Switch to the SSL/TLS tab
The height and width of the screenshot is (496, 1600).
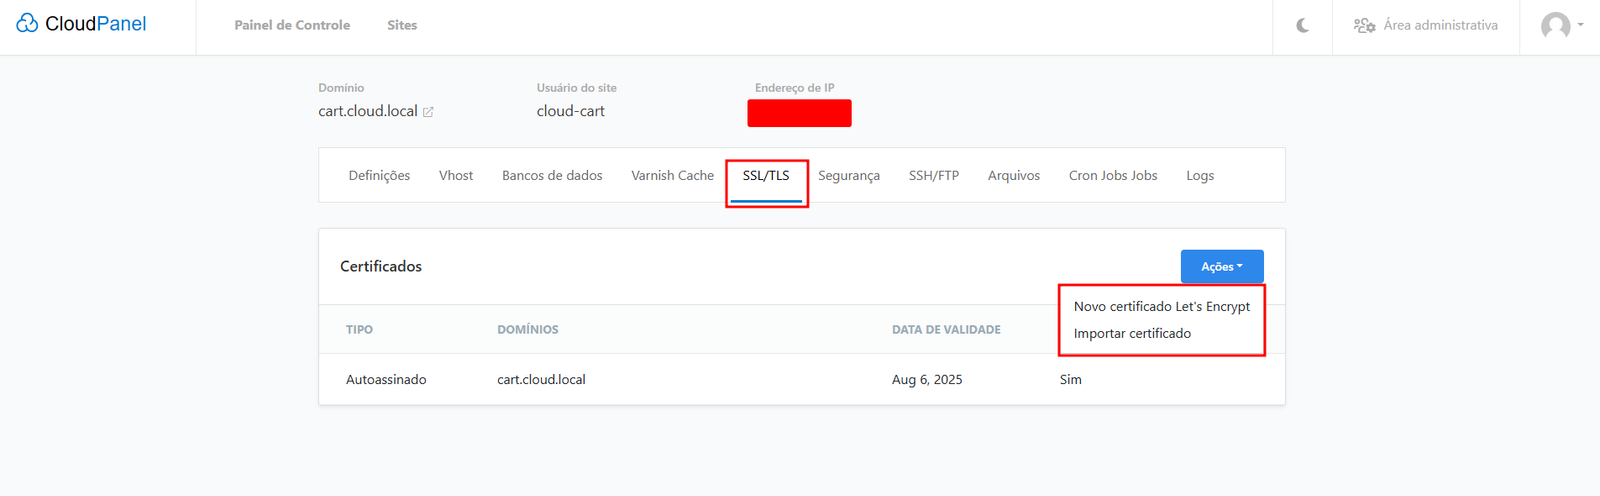pyautogui.click(x=766, y=176)
